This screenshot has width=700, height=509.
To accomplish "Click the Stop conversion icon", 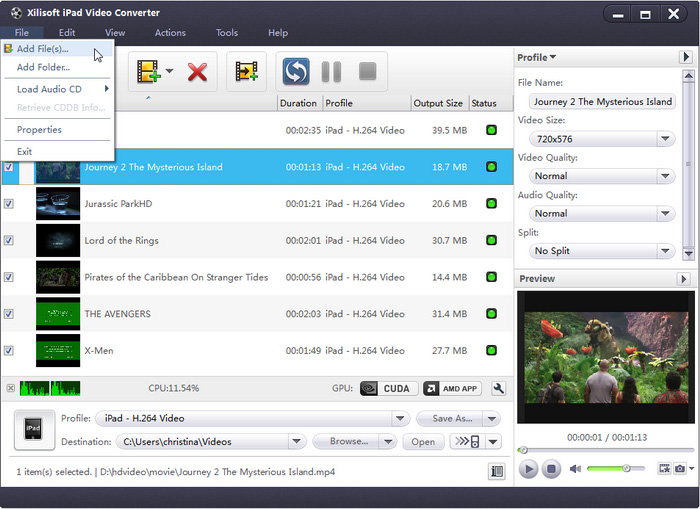I will click(x=367, y=71).
